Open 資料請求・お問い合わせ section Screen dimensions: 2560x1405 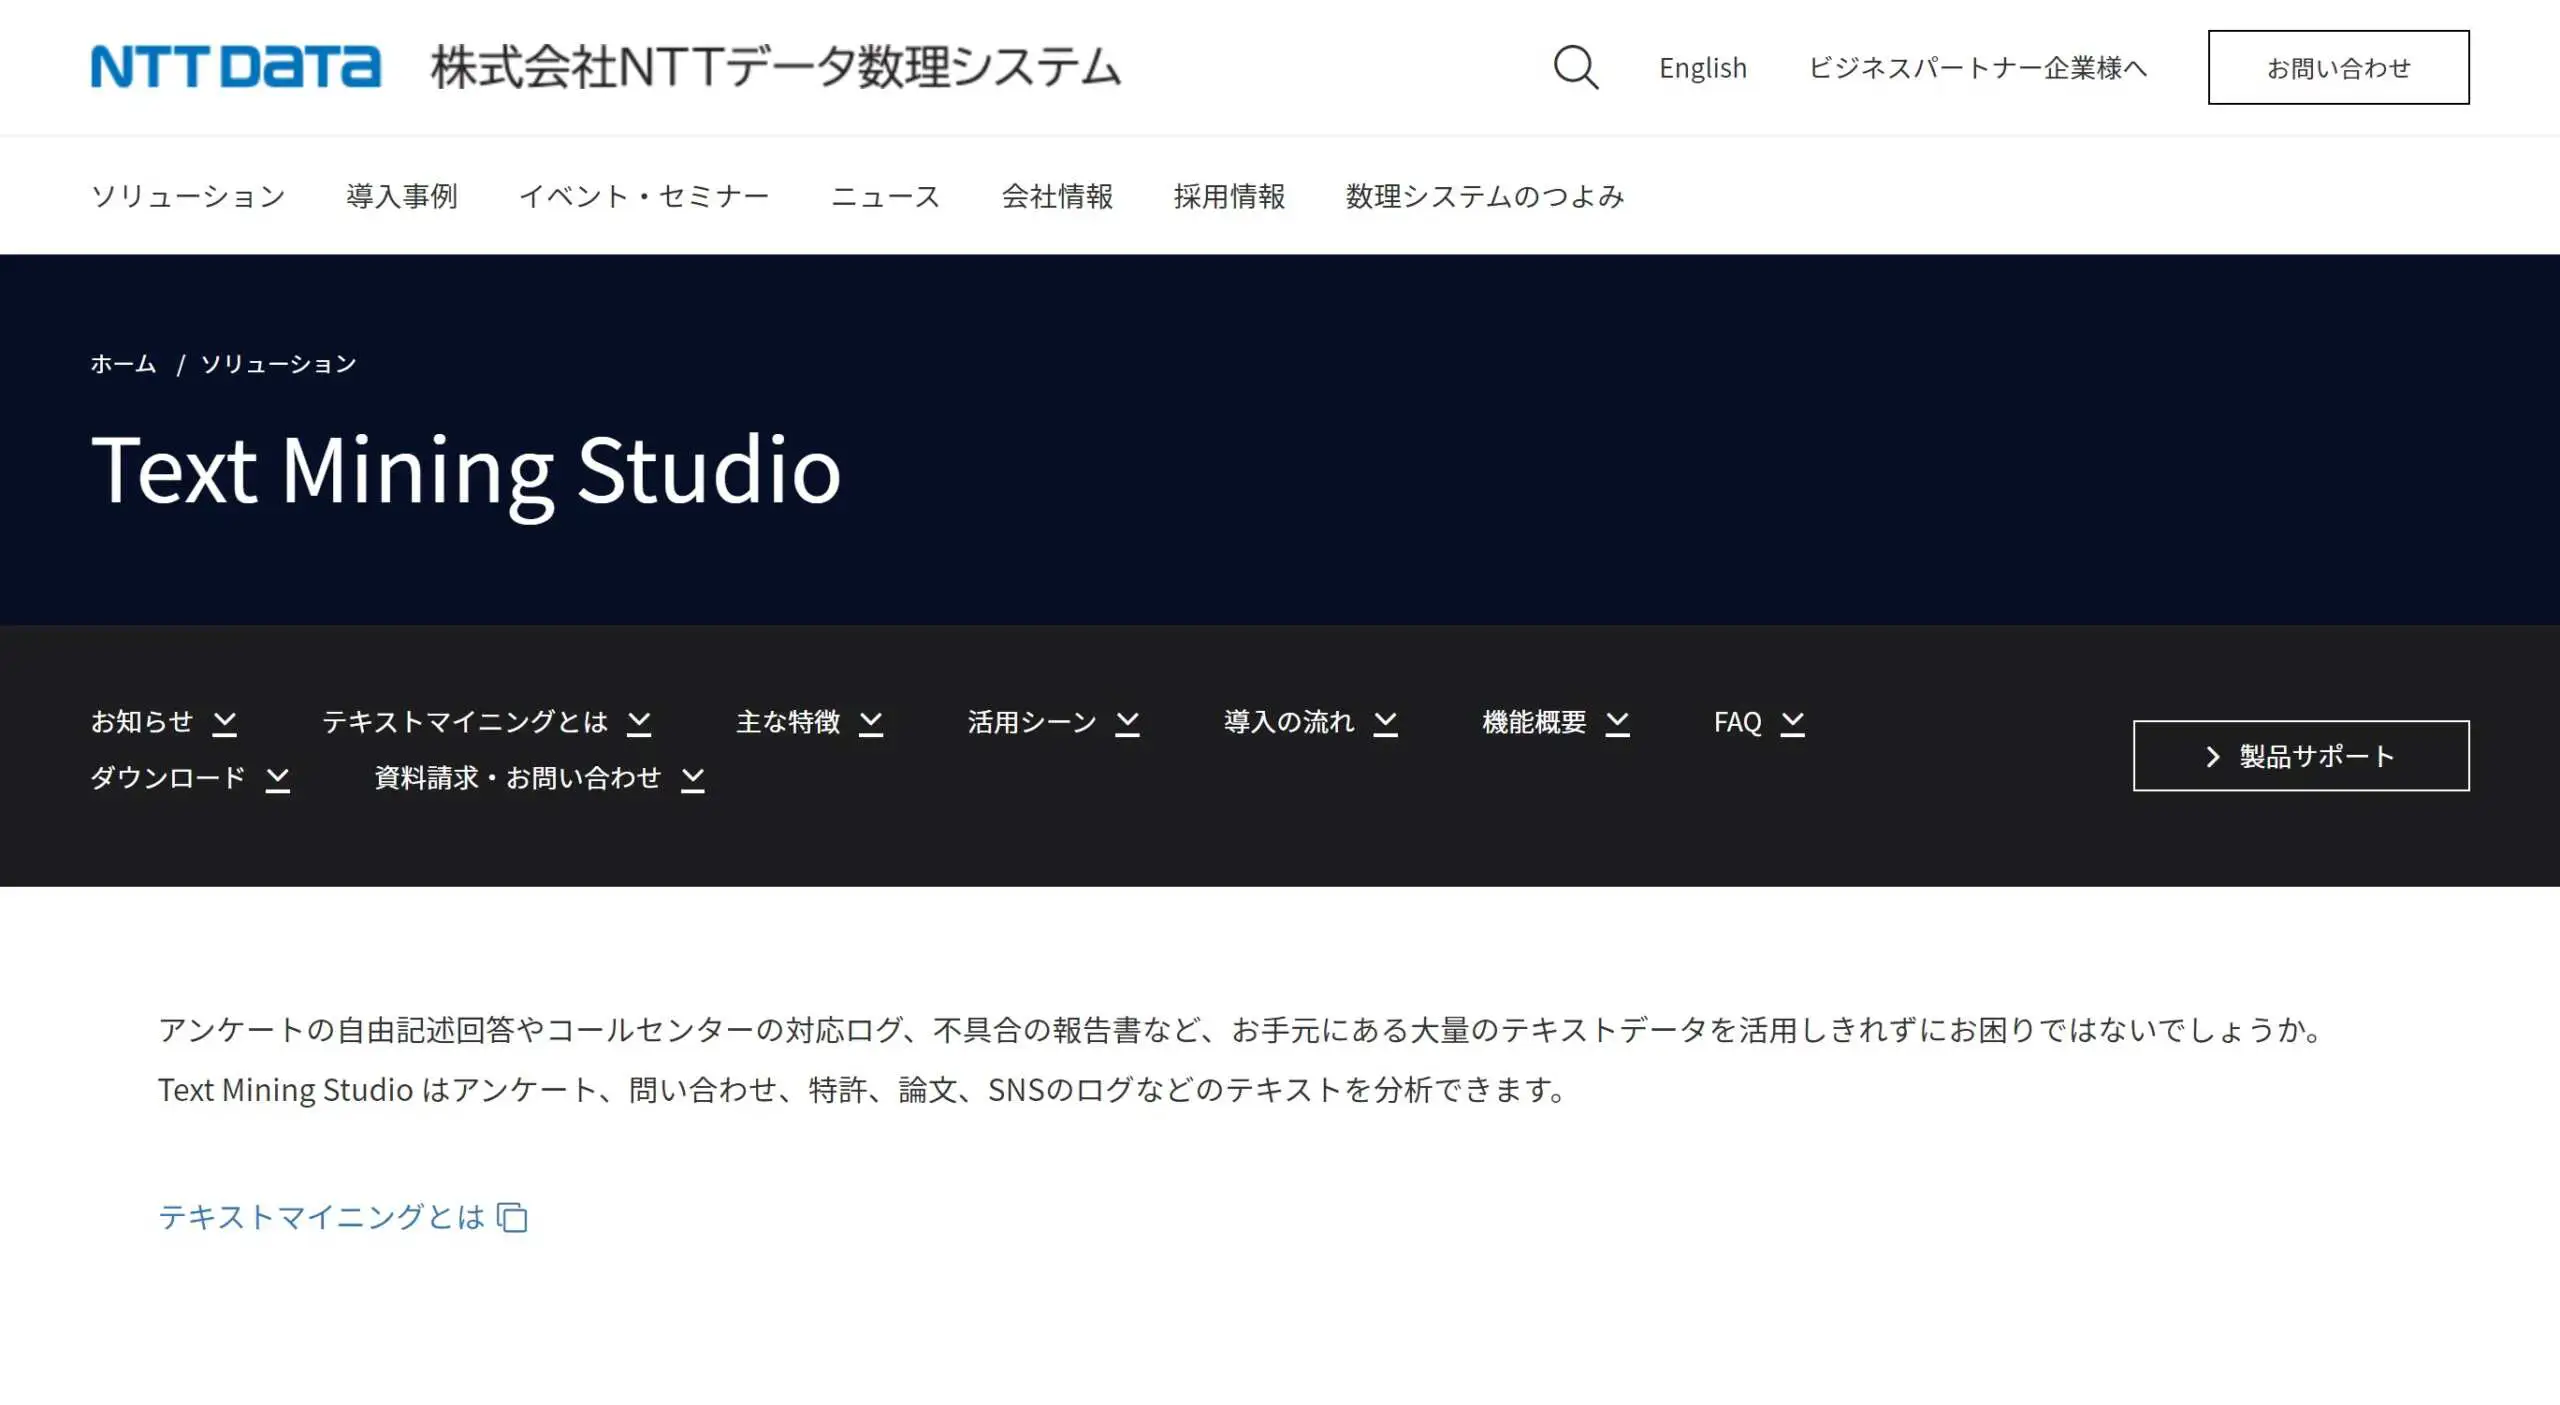517,778
